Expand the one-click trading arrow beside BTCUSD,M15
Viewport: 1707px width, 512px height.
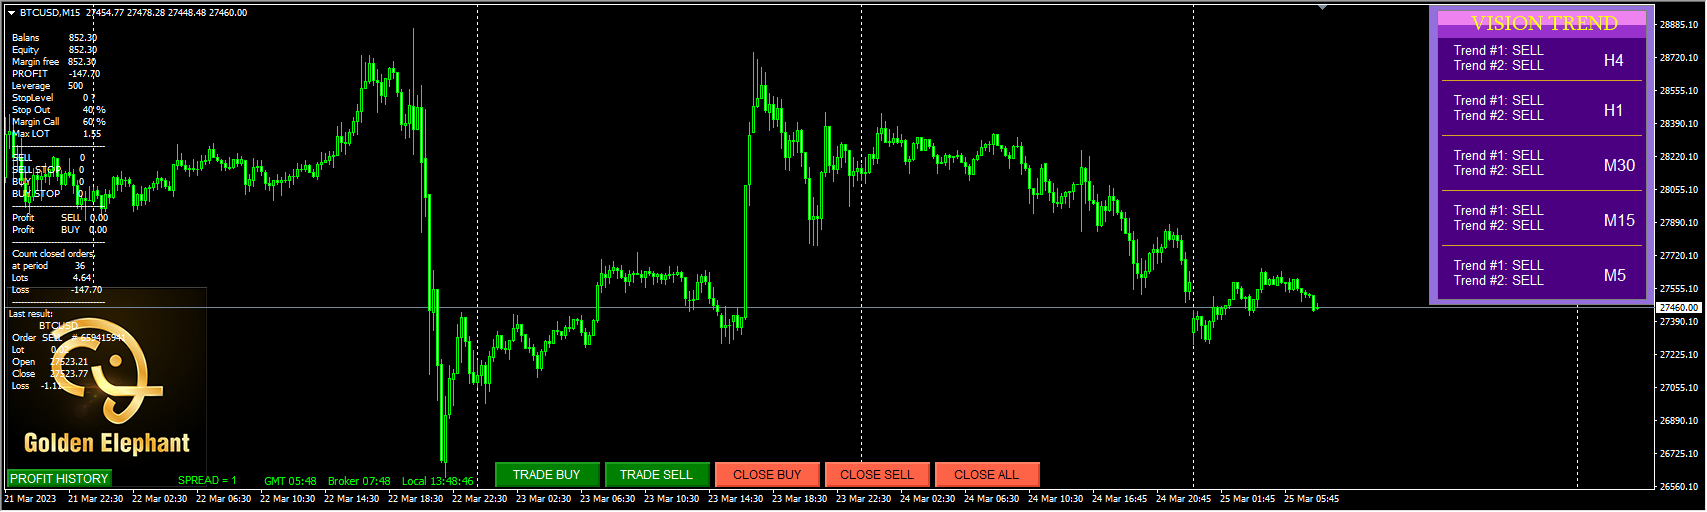11,13
